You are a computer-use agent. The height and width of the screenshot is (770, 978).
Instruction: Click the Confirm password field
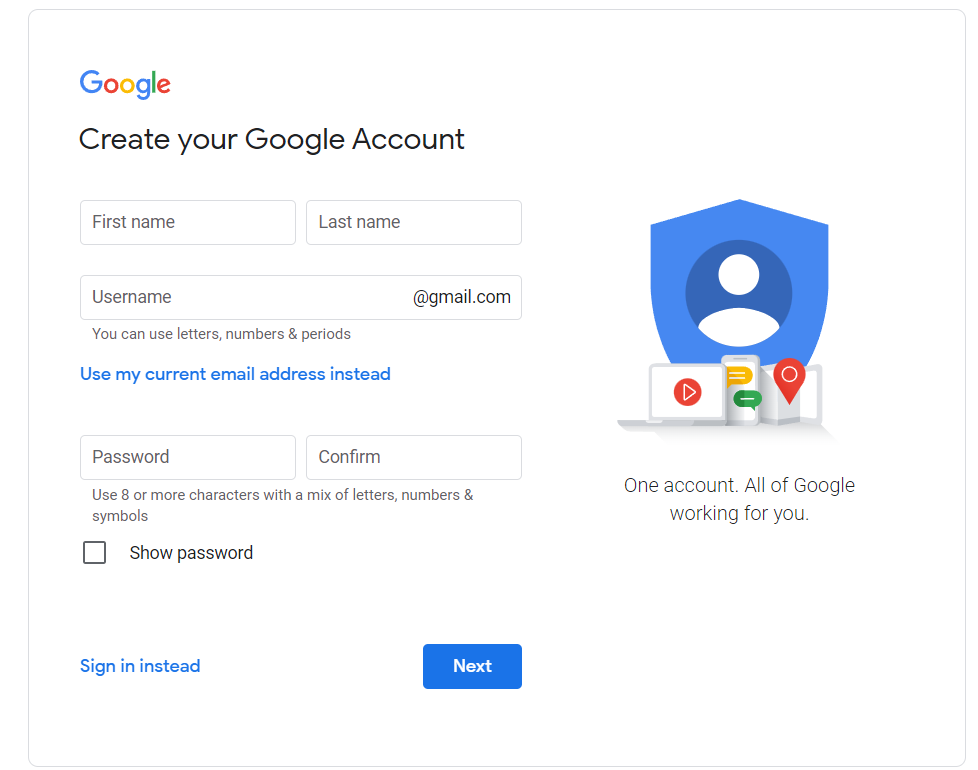coord(413,457)
